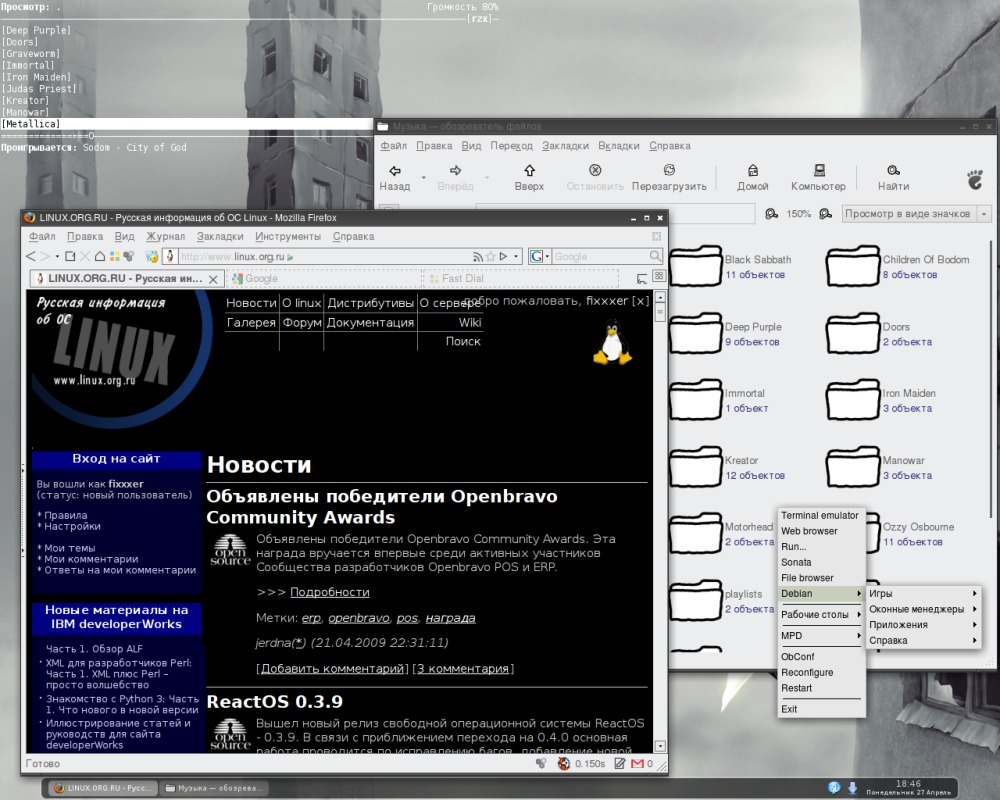Open Переход menu in file browser
The width and height of the screenshot is (1000, 800).
511,146
